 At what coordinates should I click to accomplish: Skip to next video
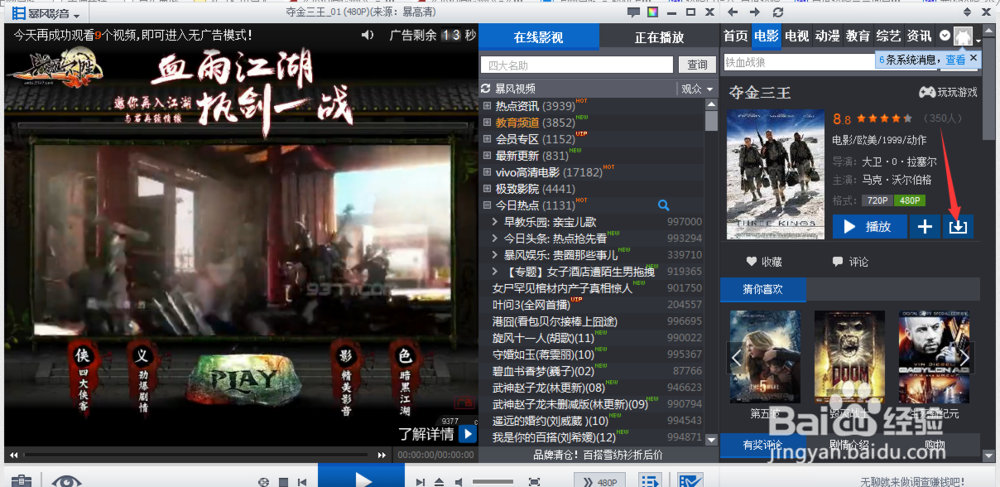pos(420,482)
